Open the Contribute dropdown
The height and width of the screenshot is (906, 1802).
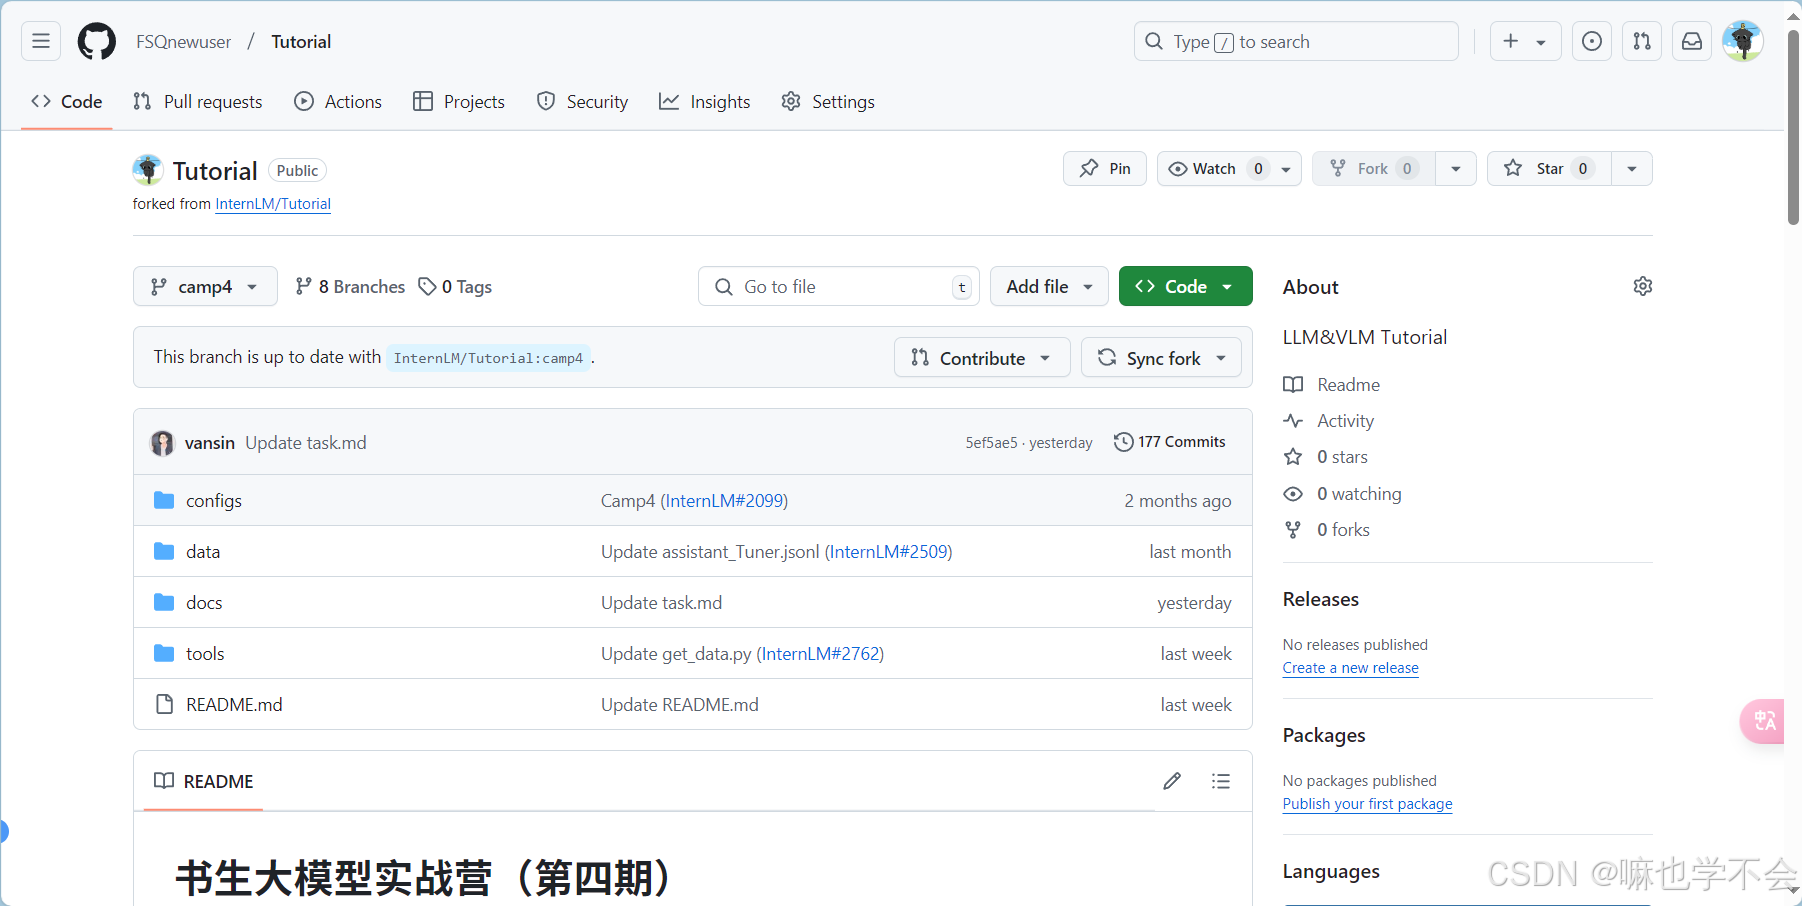(x=981, y=358)
